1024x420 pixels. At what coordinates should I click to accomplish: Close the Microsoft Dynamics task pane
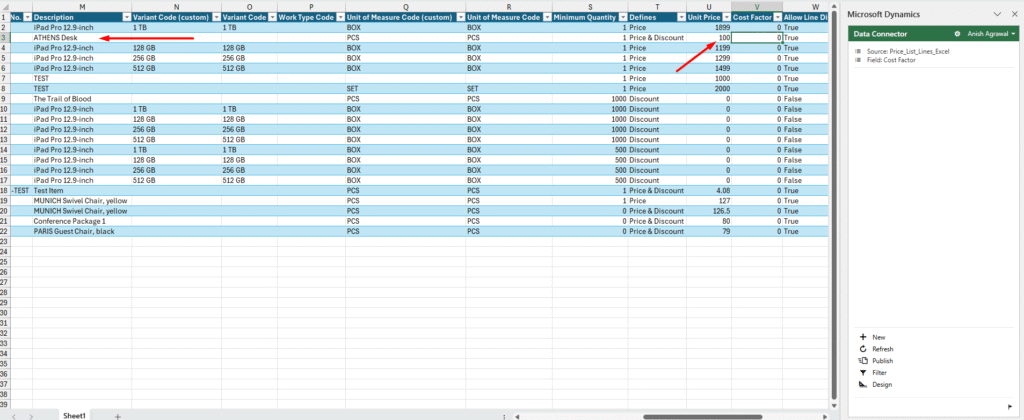[x=1012, y=13]
